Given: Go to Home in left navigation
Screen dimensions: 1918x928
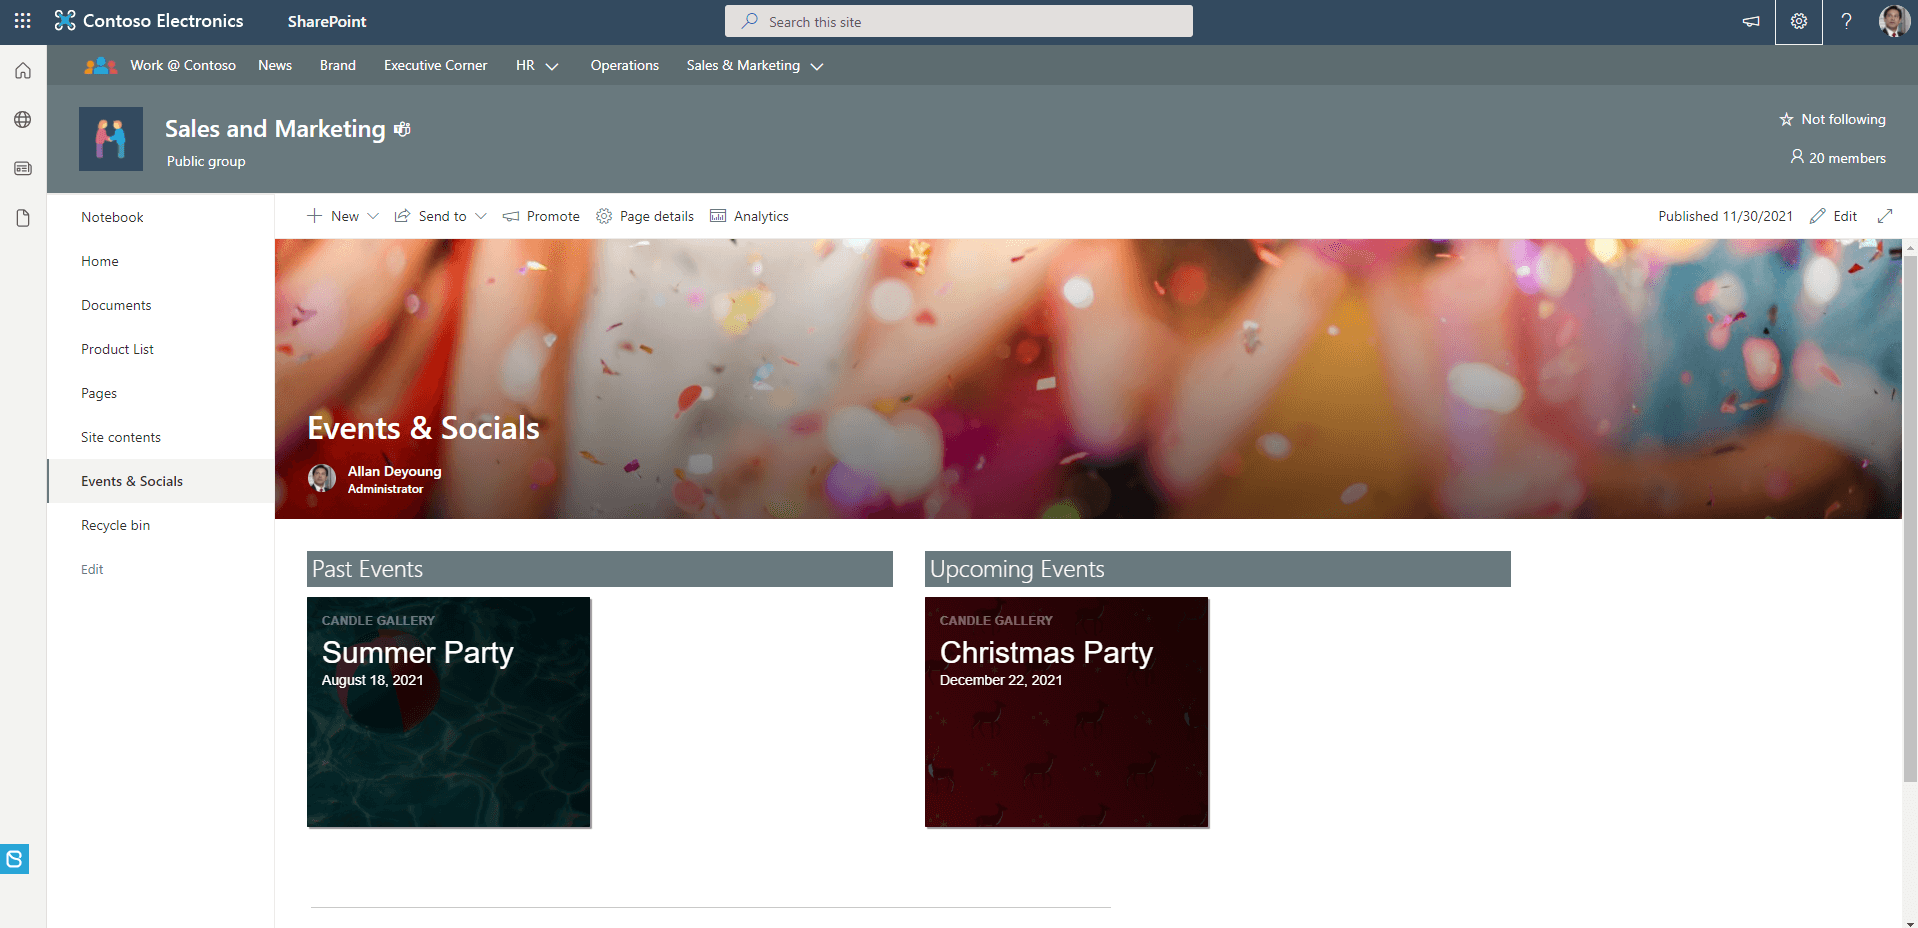Looking at the screenshot, I should [x=100, y=261].
